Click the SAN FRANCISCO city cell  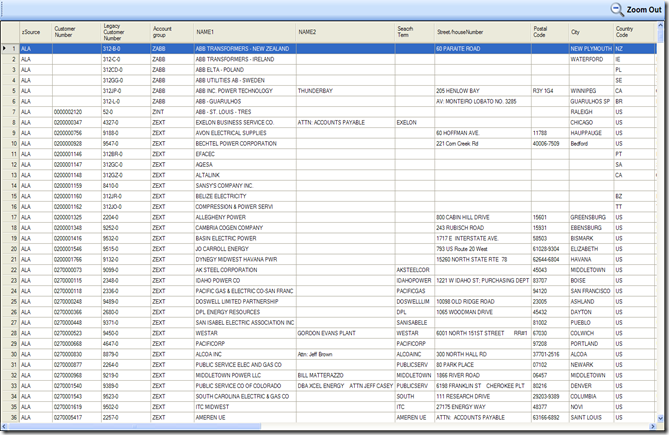point(591,291)
